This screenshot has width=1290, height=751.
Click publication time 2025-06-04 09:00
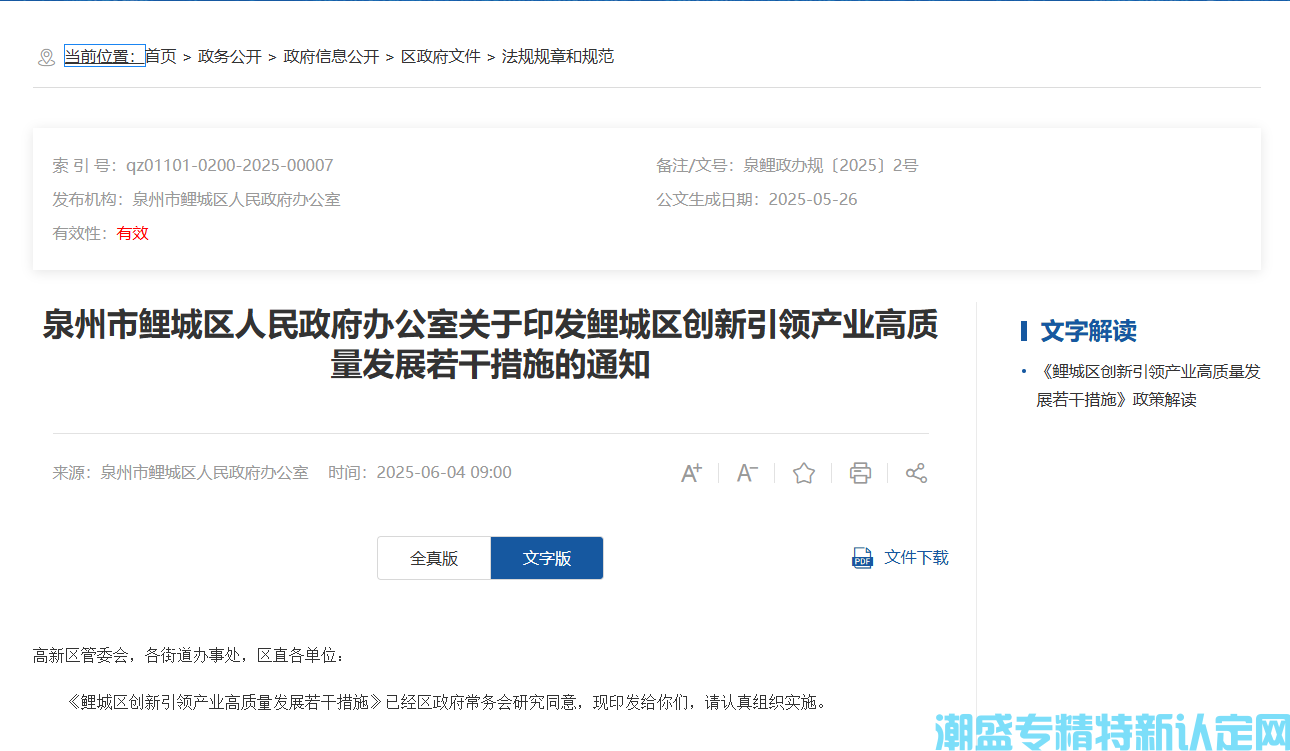443,473
